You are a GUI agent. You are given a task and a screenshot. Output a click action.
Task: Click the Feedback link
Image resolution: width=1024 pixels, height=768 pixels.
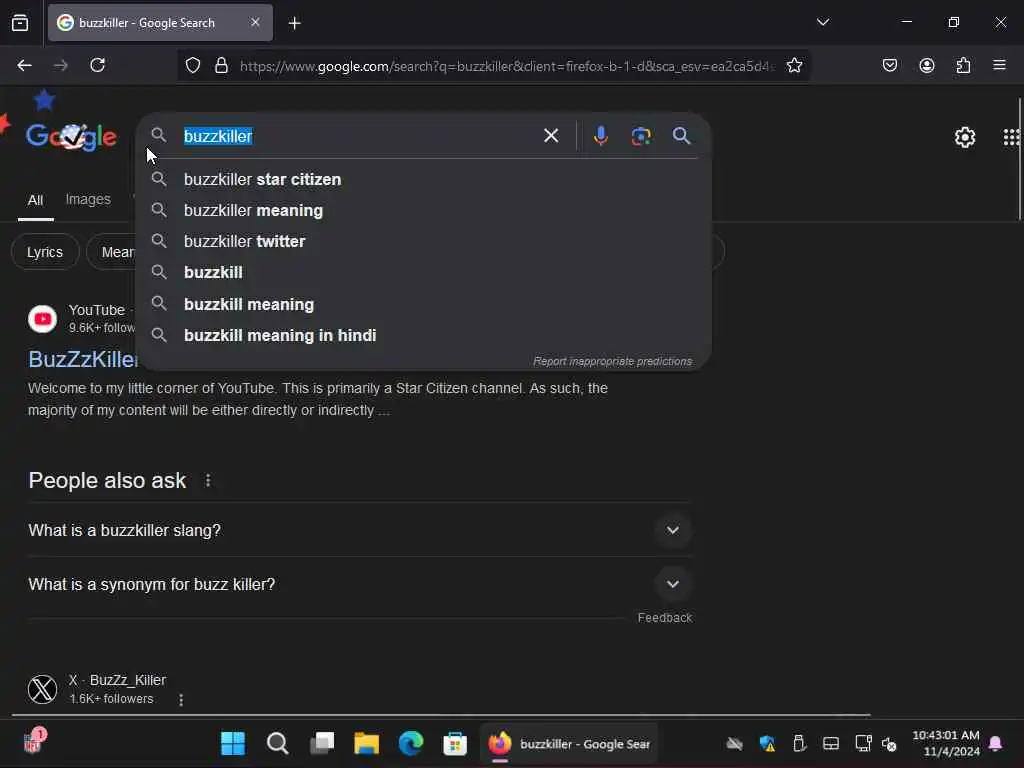(x=664, y=618)
